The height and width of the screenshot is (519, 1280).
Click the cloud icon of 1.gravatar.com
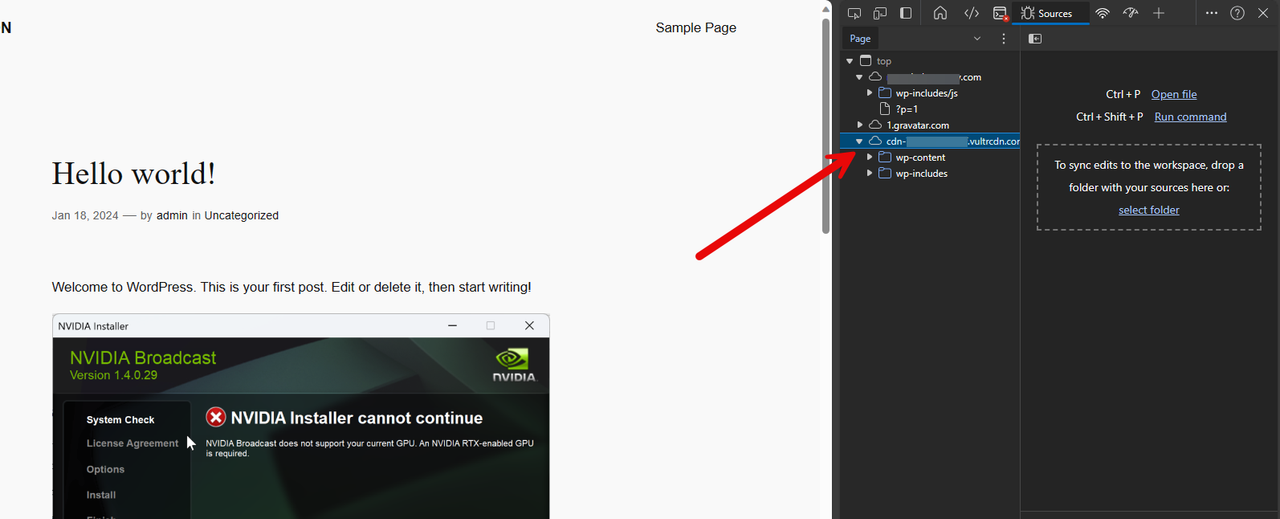pos(875,125)
